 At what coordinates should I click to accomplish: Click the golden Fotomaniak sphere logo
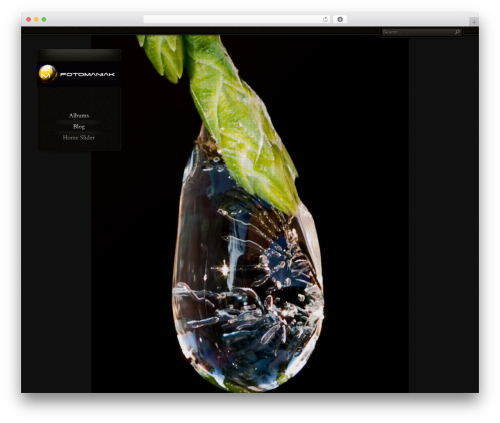click(48, 73)
